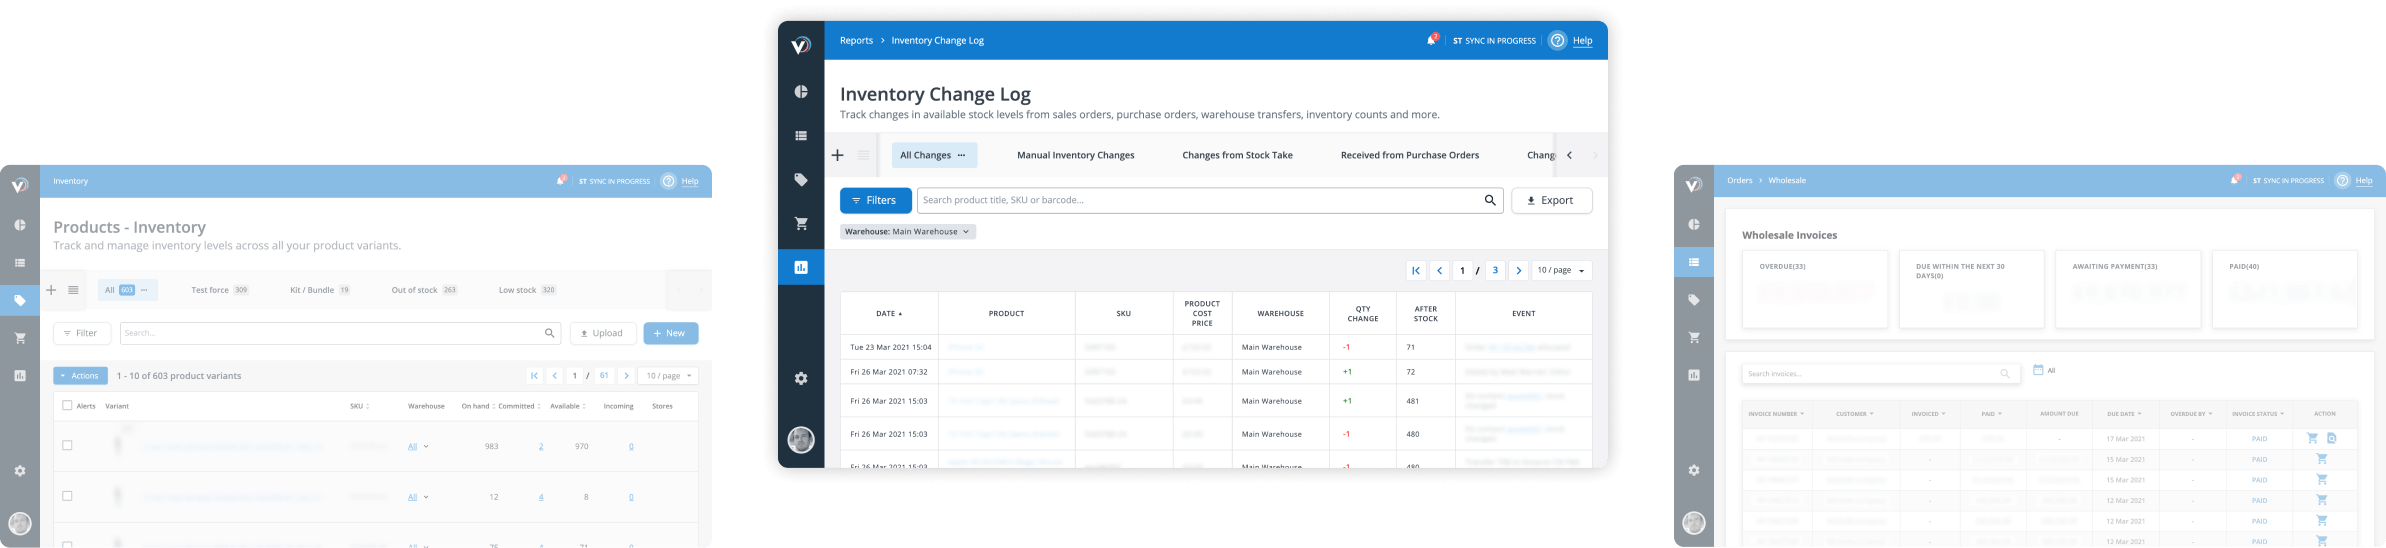Open the Reports chart icon in center sidebar

click(x=801, y=267)
